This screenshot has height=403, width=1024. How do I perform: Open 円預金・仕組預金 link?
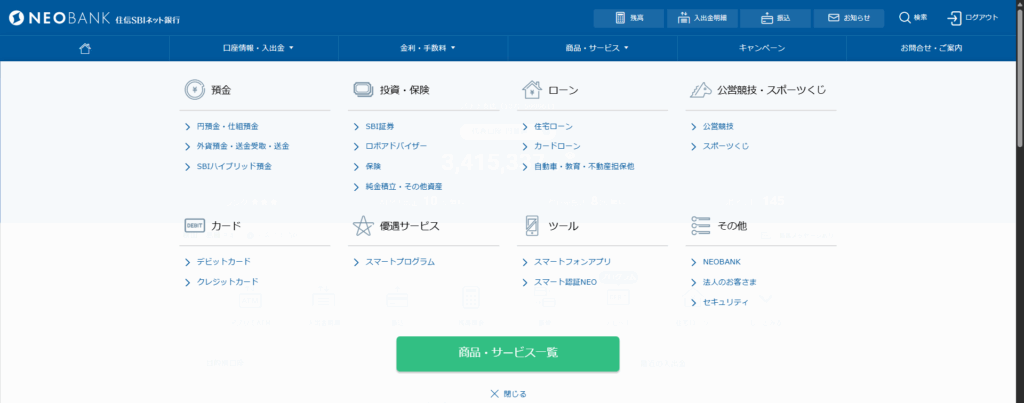tap(227, 127)
